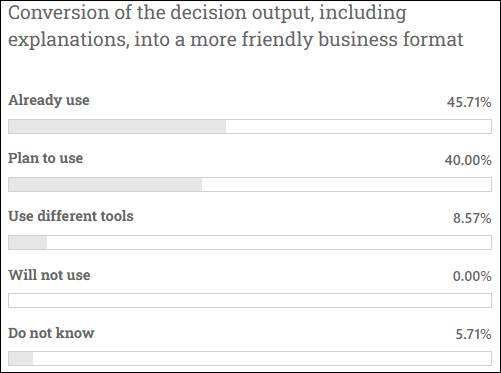501x373 pixels.
Task: Click the filled portion of Already use bar
Action: point(117,126)
